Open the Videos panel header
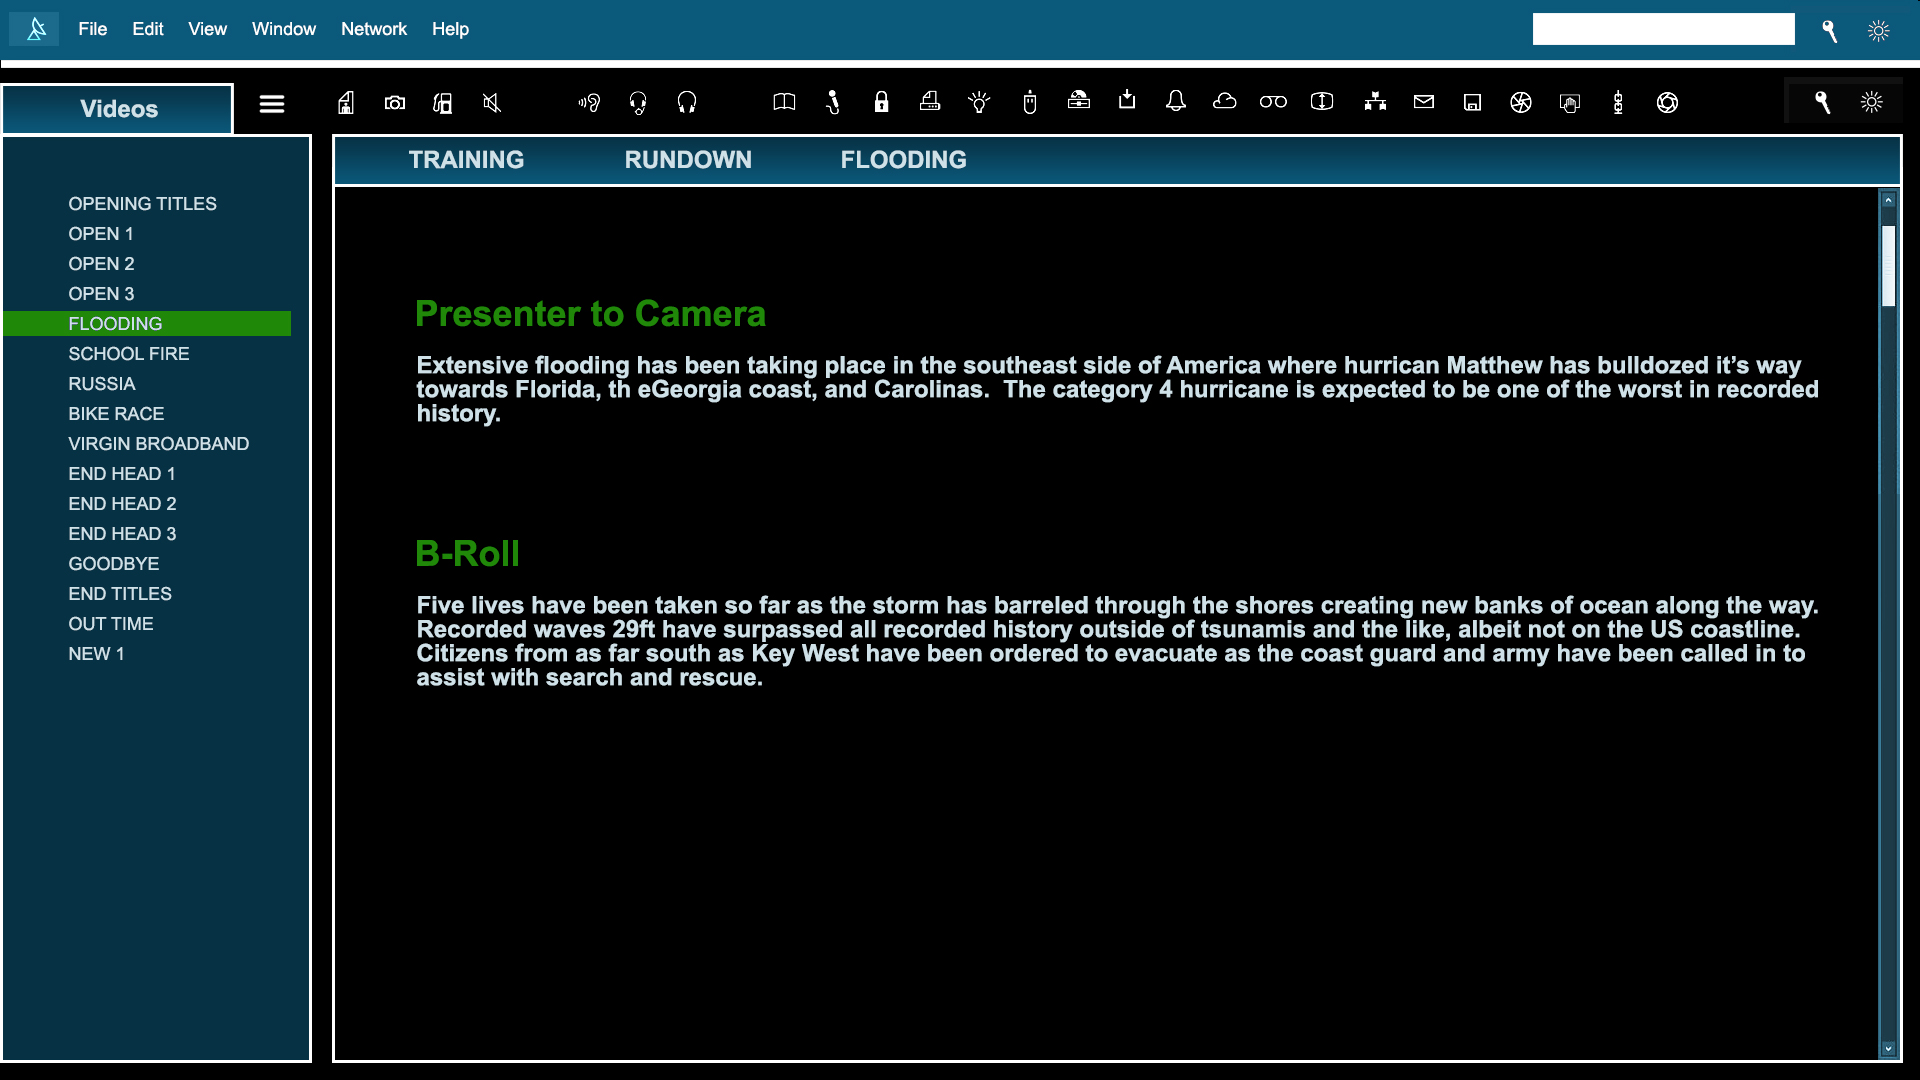This screenshot has height=1080, width=1920. click(118, 109)
